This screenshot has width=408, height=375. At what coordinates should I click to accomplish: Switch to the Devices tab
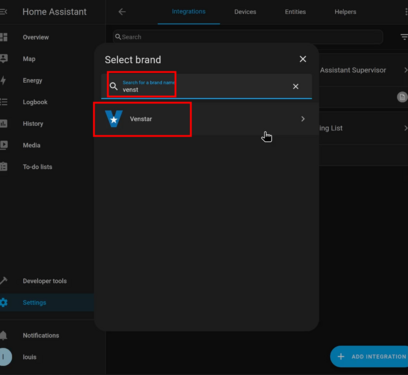click(245, 12)
